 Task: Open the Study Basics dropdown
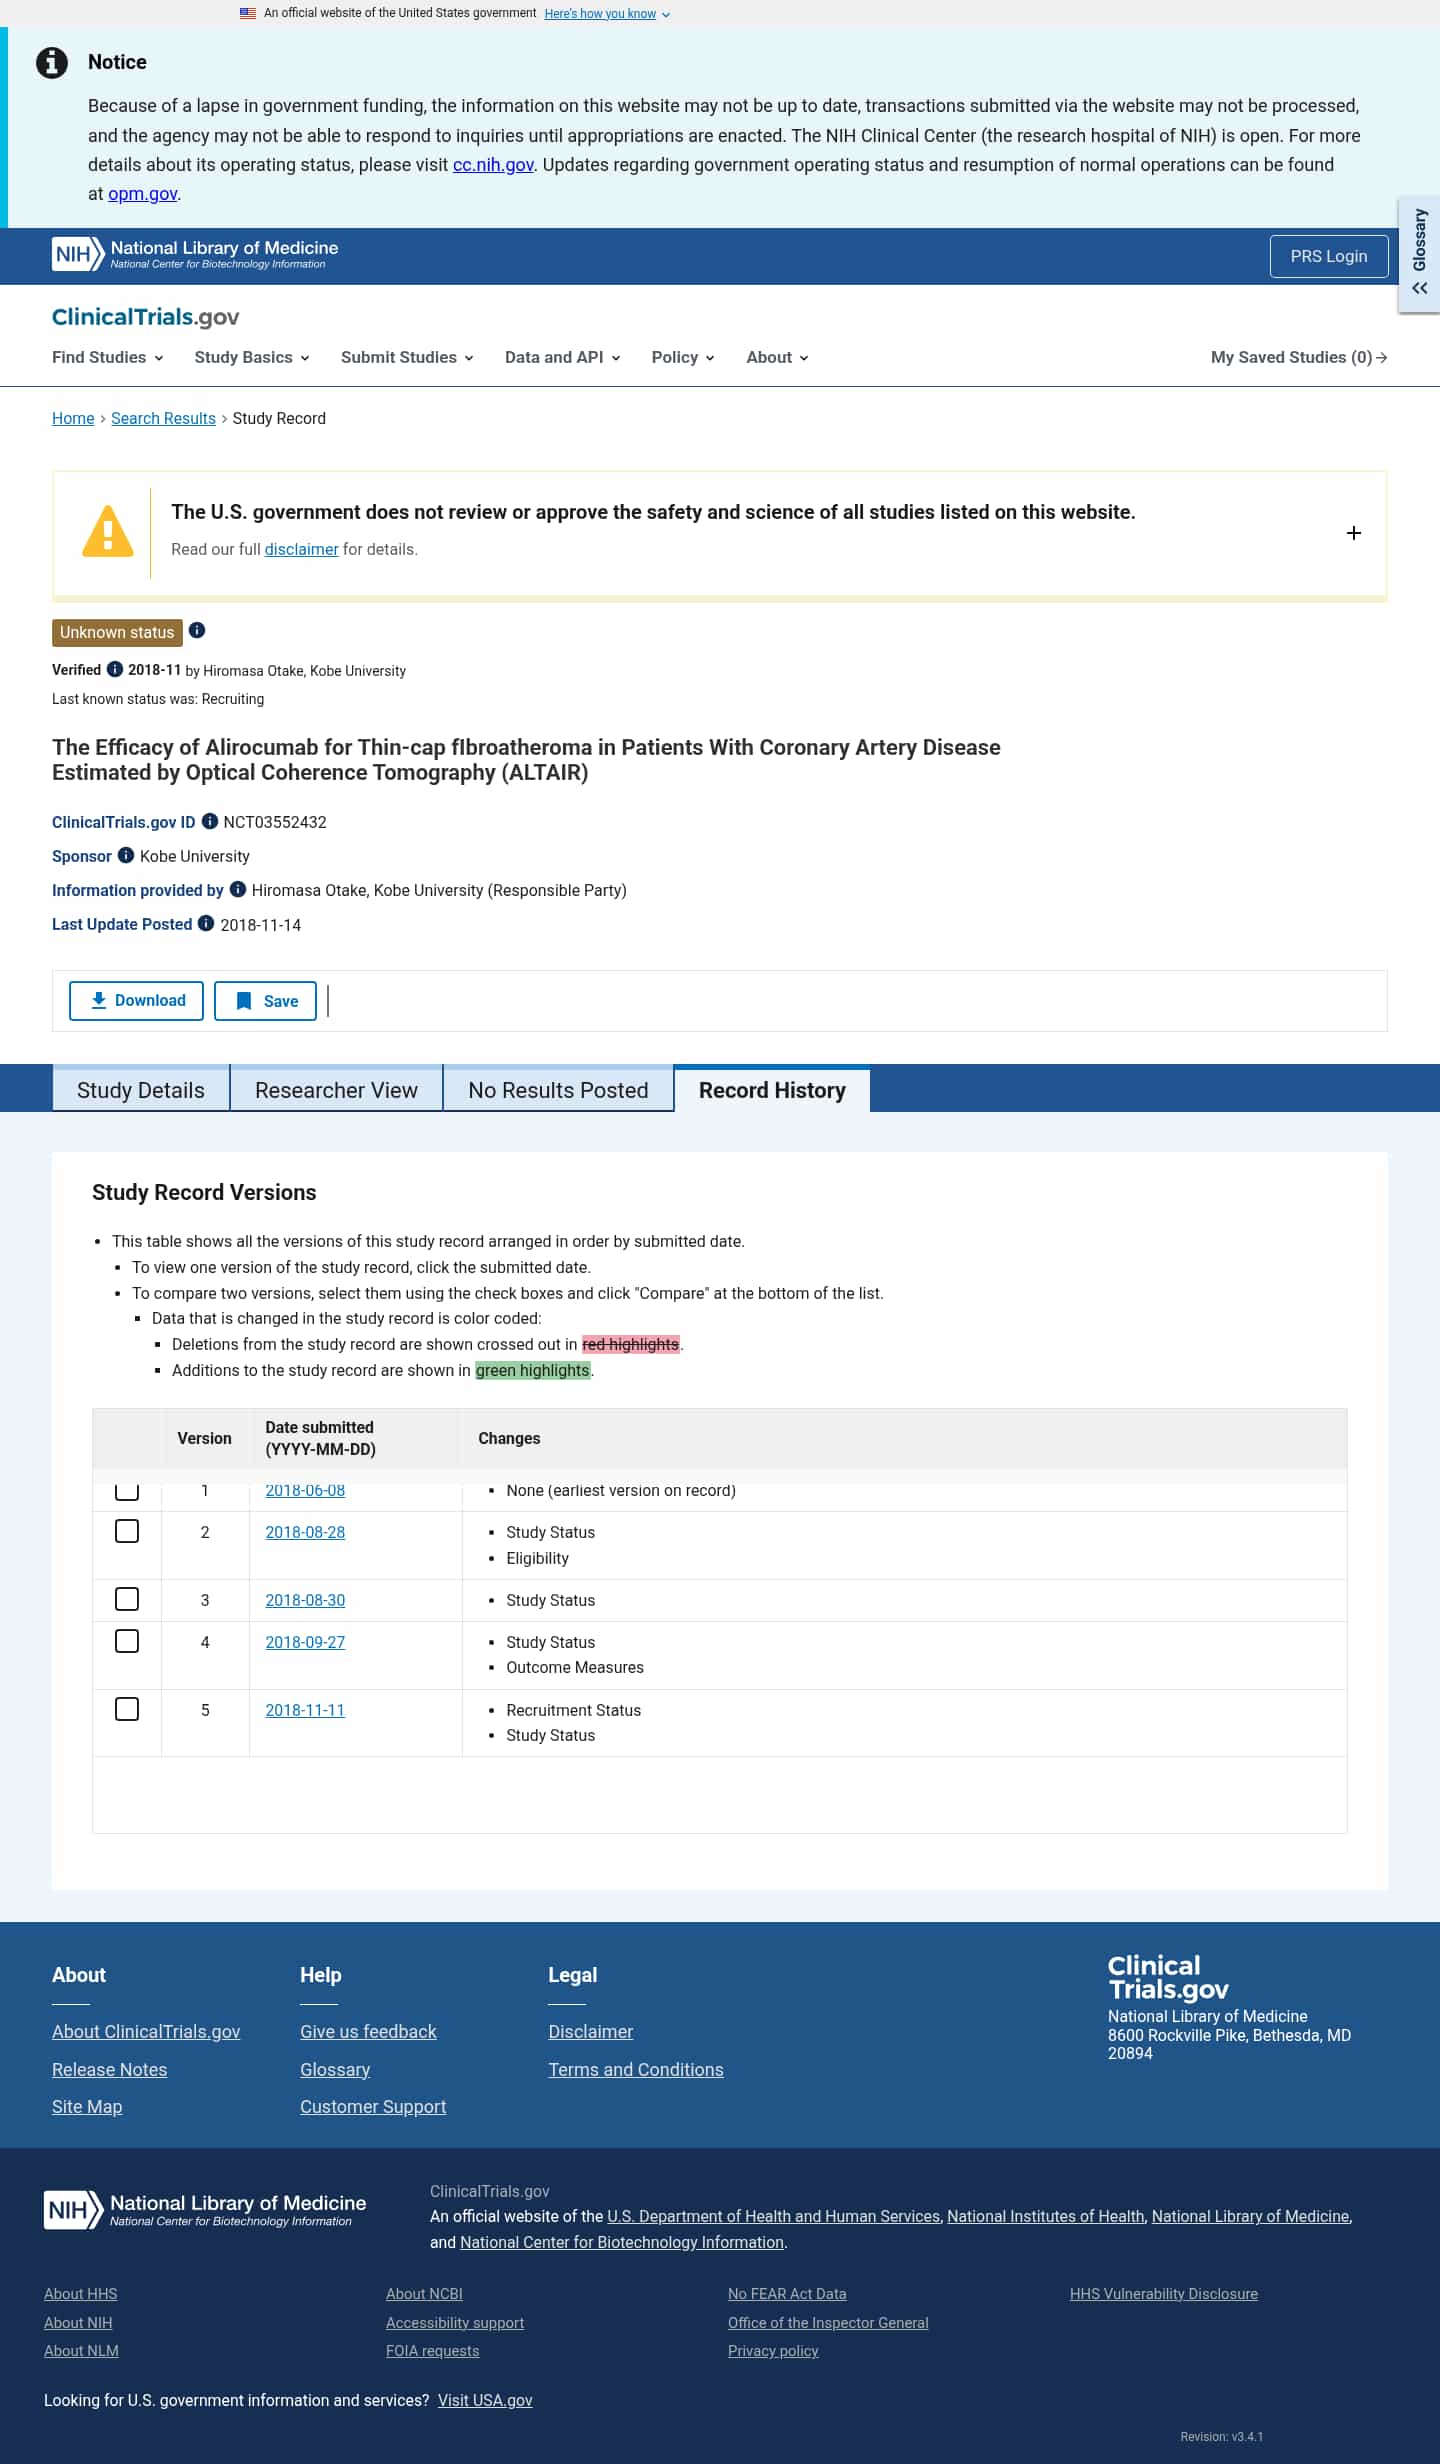coord(252,357)
